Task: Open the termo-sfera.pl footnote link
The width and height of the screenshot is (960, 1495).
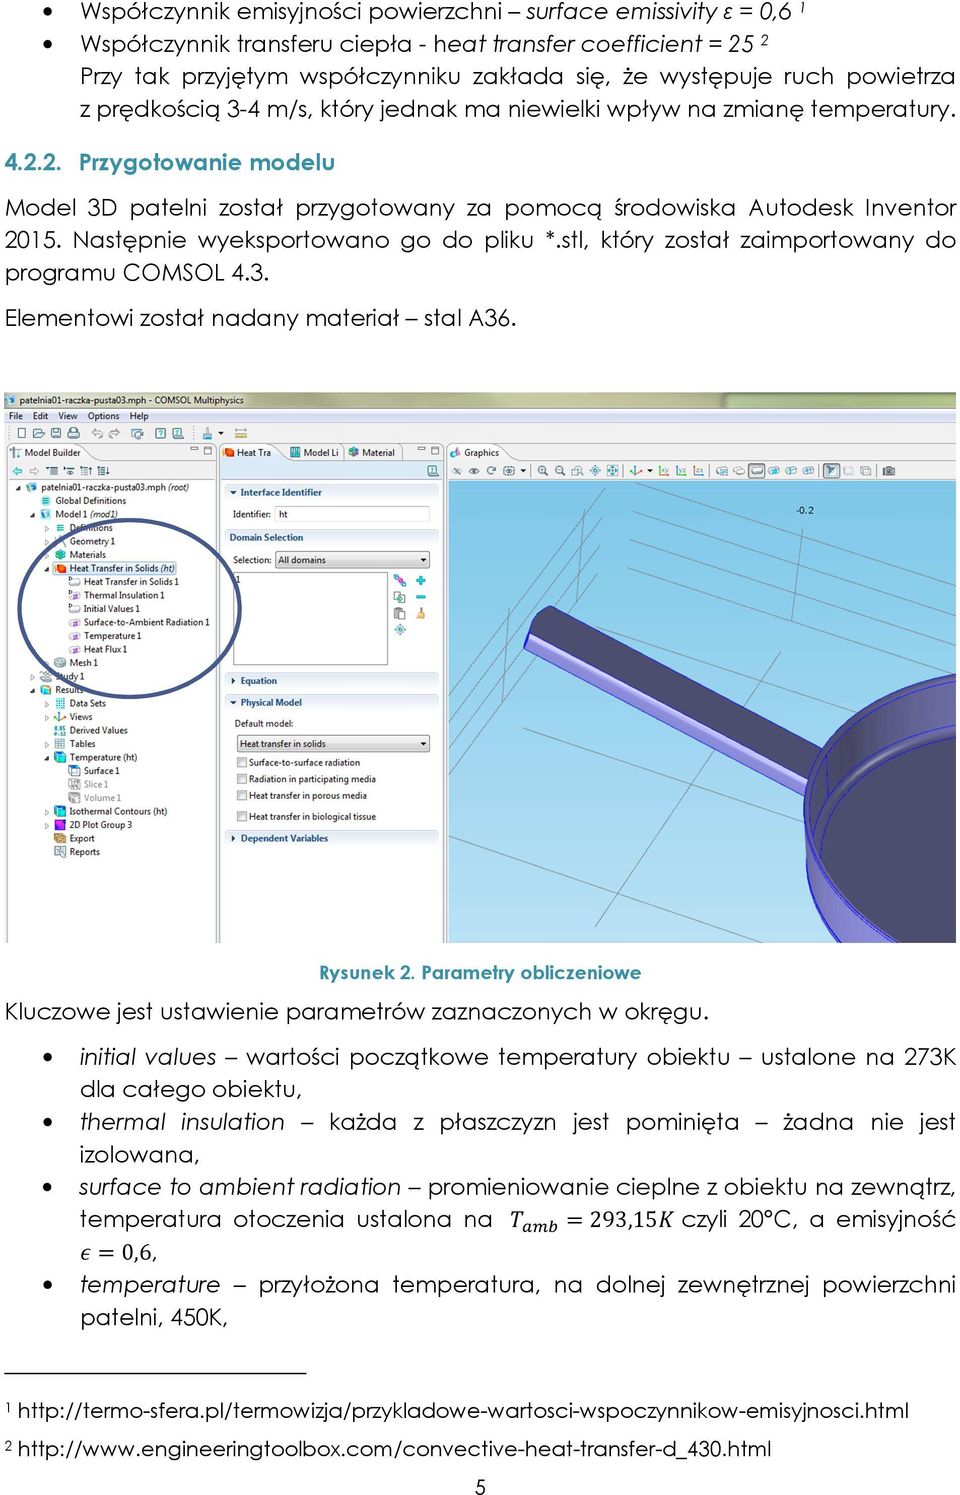Action: tap(463, 1411)
